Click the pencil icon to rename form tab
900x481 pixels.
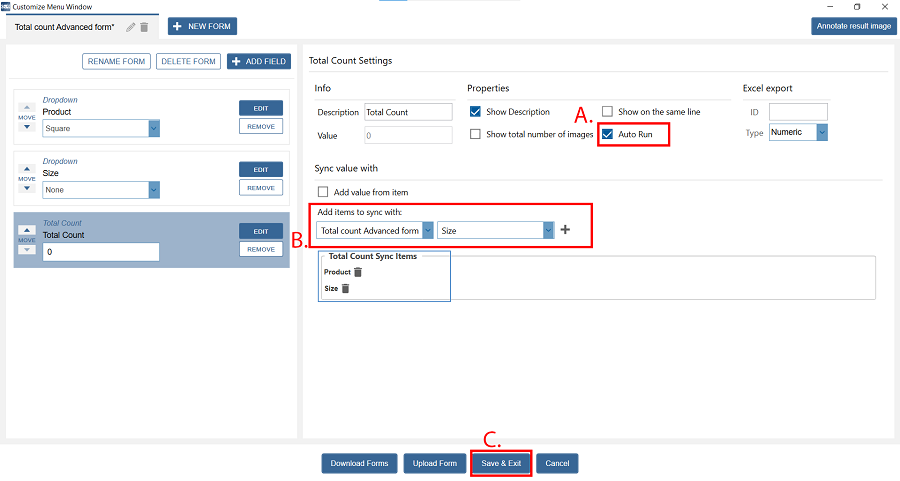pos(130,27)
